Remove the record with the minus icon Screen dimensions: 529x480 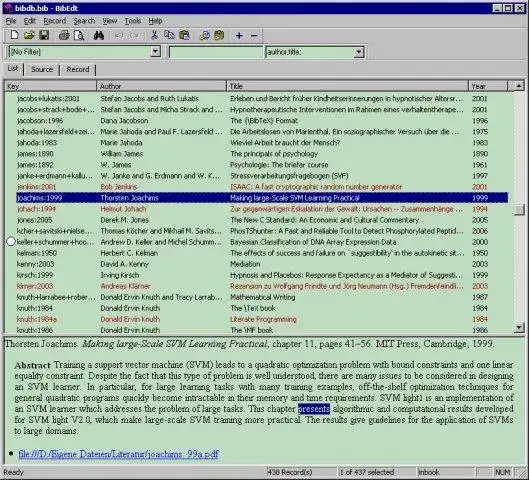pos(254,35)
